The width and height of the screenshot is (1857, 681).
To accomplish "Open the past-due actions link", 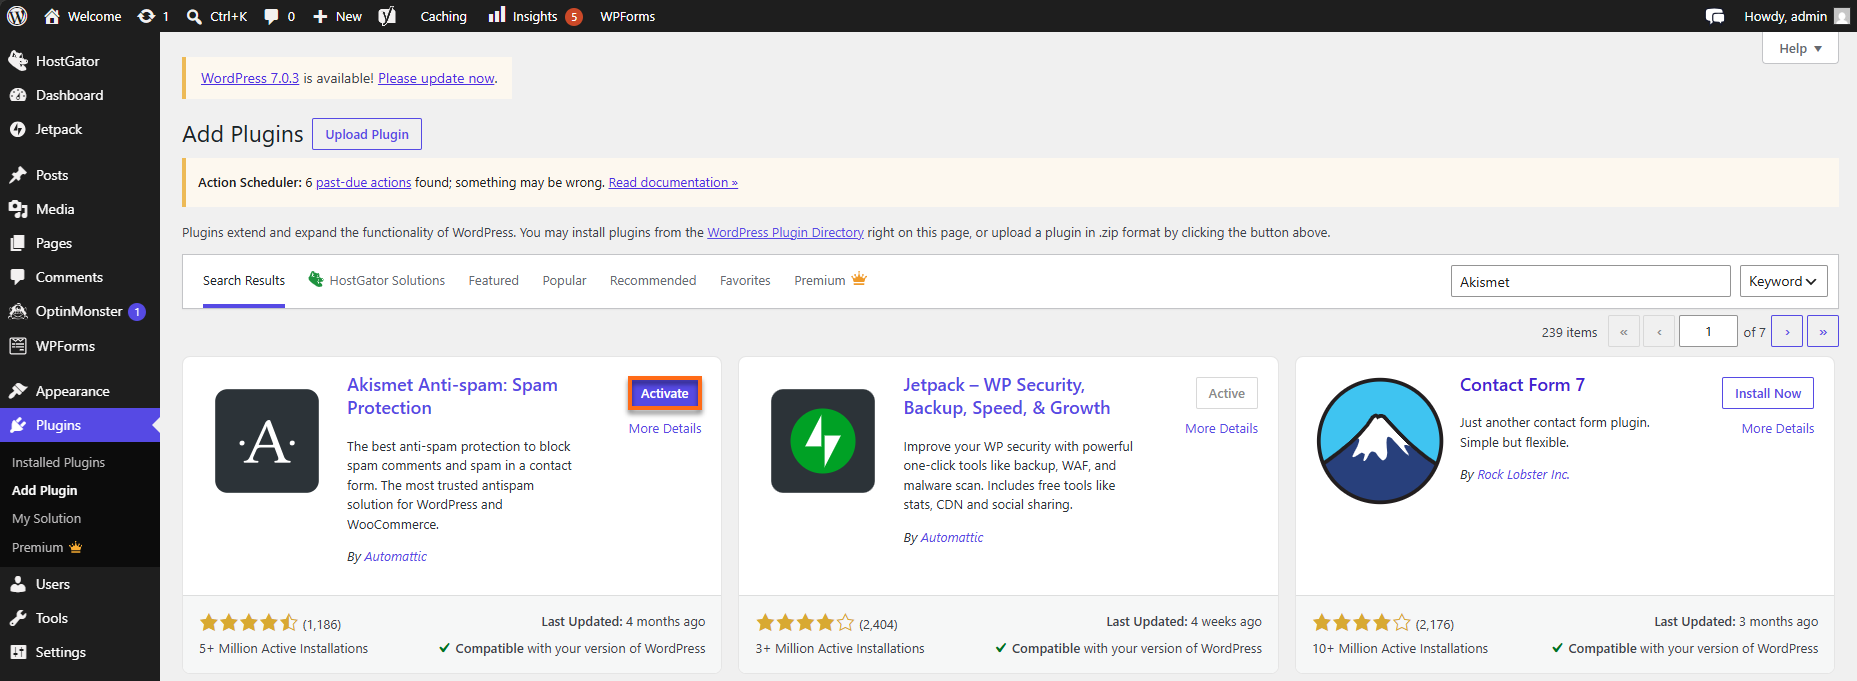I will point(364,182).
